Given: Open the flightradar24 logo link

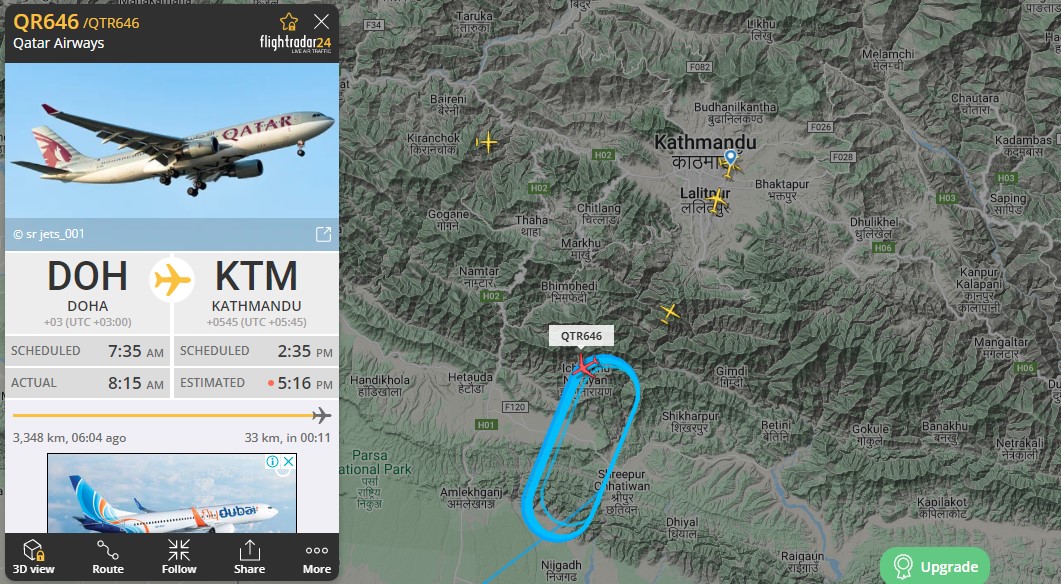Looking at the screenshot, I should [x=296, y=43].
